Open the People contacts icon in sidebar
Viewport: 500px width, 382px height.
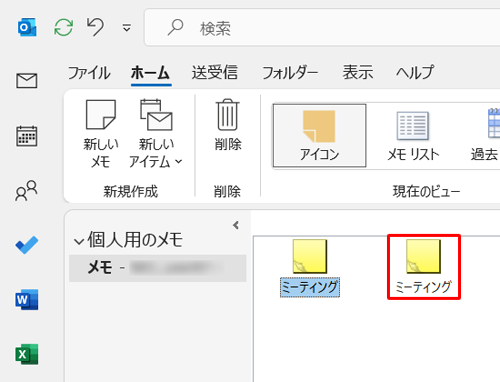pyautogui.click(x=26, y=191)
